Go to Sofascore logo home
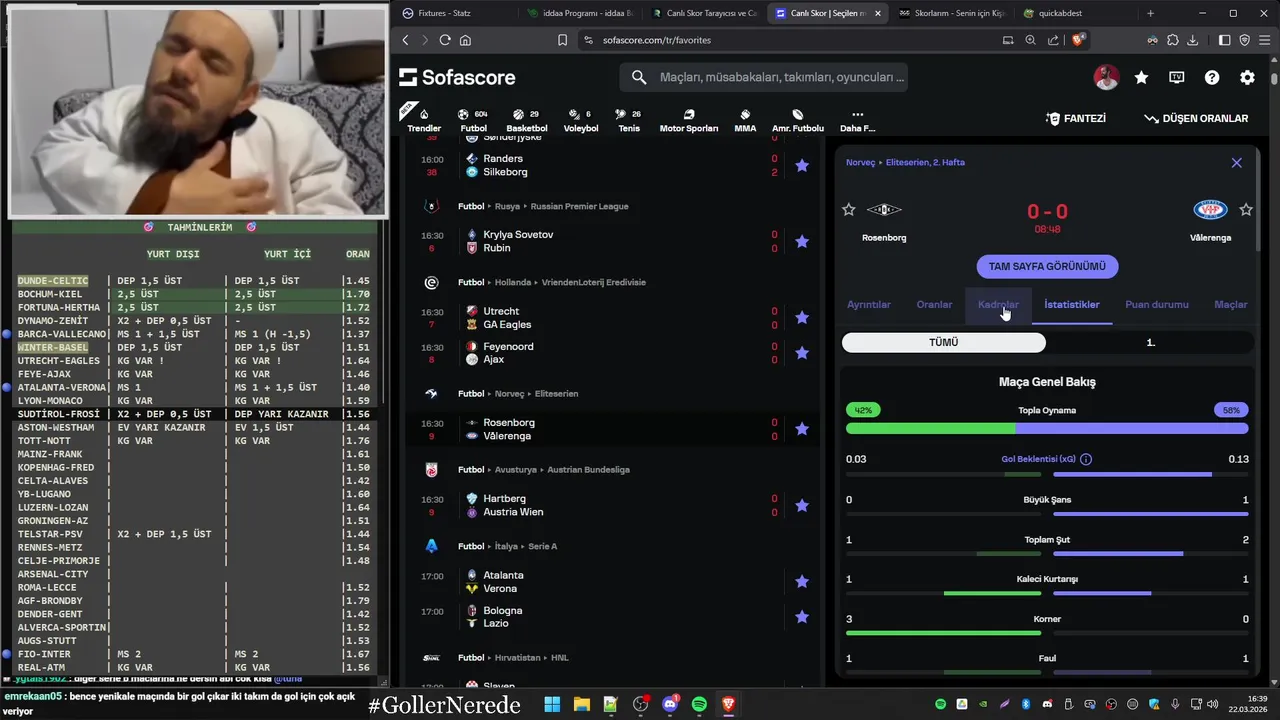The image size is (1280, 720). (457, 77)
